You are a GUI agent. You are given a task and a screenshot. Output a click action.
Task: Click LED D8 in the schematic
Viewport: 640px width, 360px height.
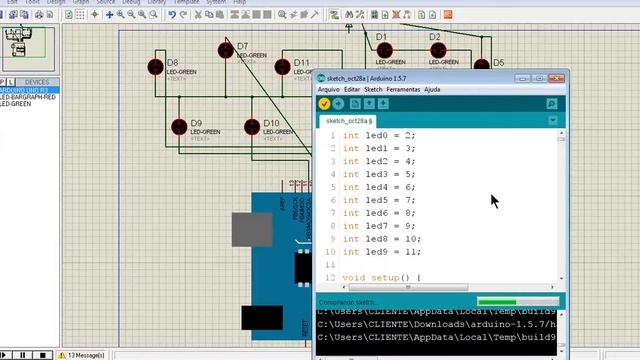coord(156,67)
